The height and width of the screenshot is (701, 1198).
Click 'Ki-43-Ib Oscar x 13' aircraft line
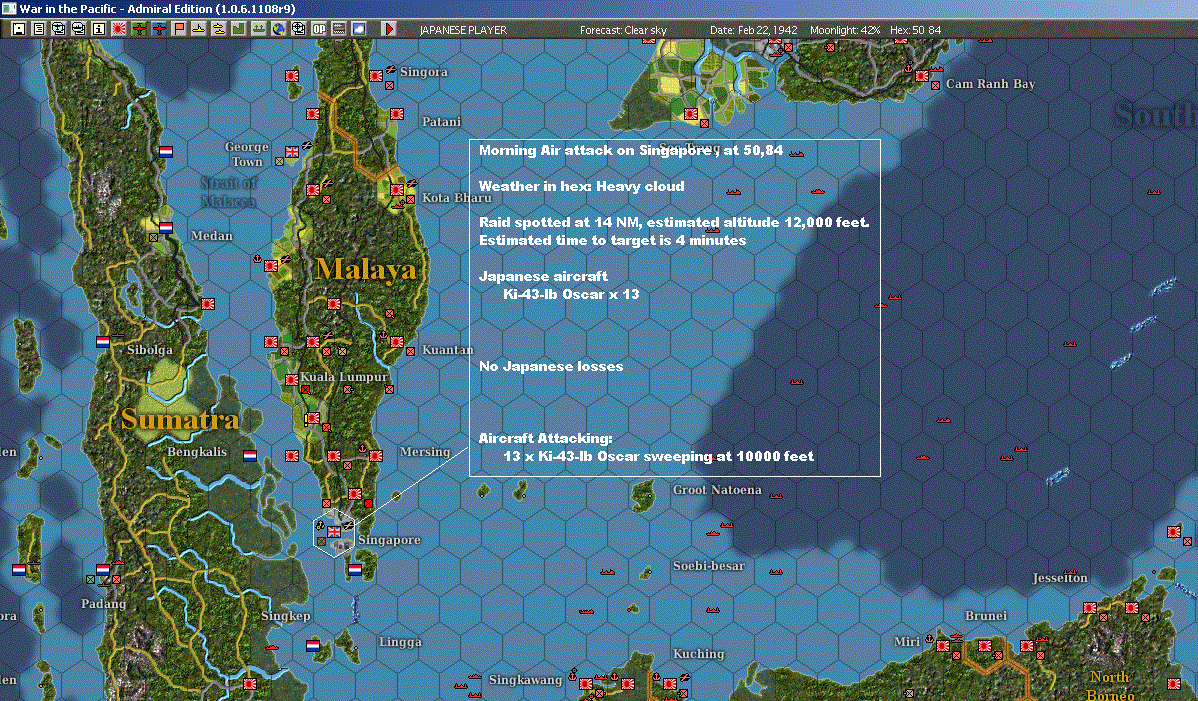point(571,294)
